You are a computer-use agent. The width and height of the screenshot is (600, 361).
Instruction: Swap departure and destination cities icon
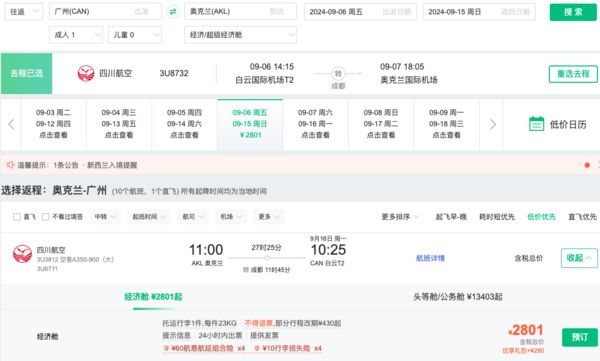tap(173, 11)
